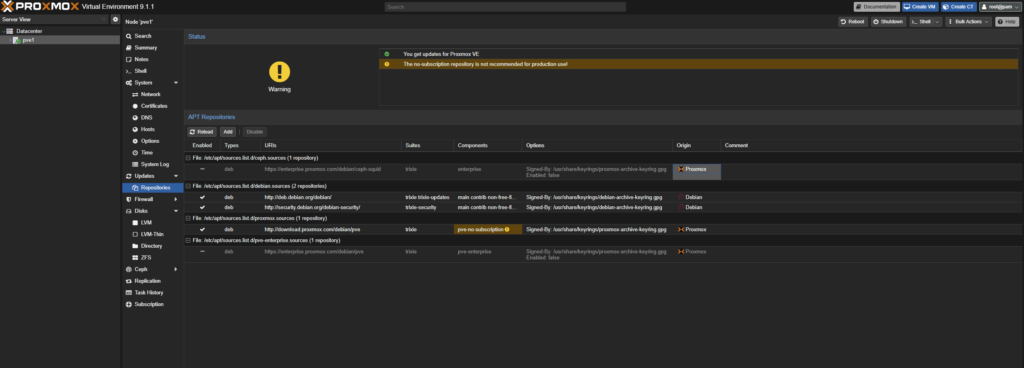
Task: Expand the Firewall submenu arrow
Action: (176, 199)
